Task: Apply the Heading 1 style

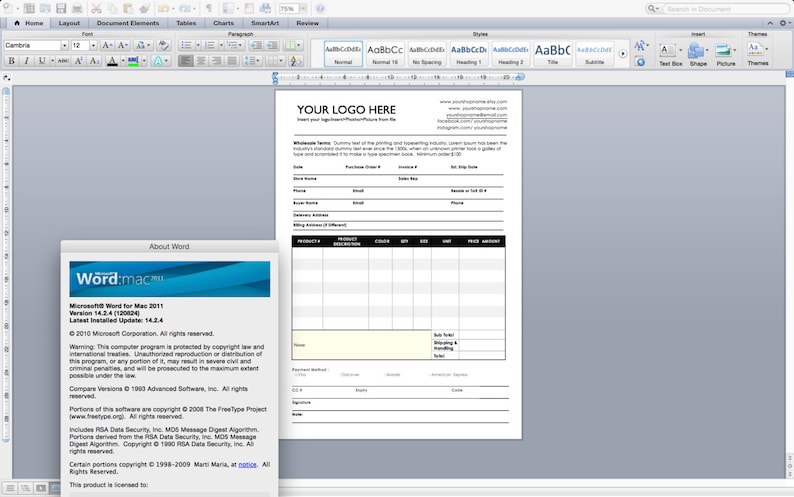Action: click(x=469, y=54)
